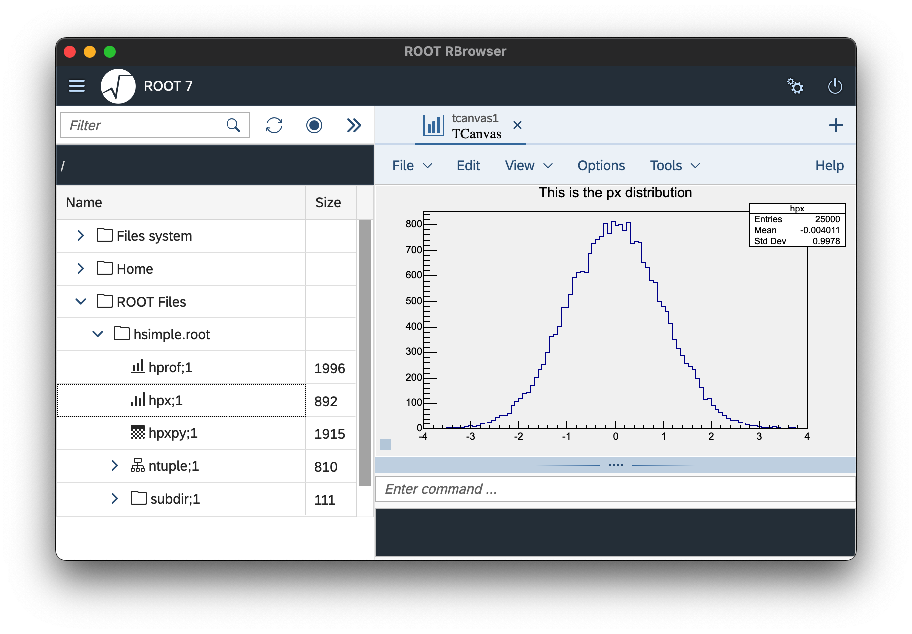
Task: Close the tcanvas1 tab
Action: (x=517, y=125)
